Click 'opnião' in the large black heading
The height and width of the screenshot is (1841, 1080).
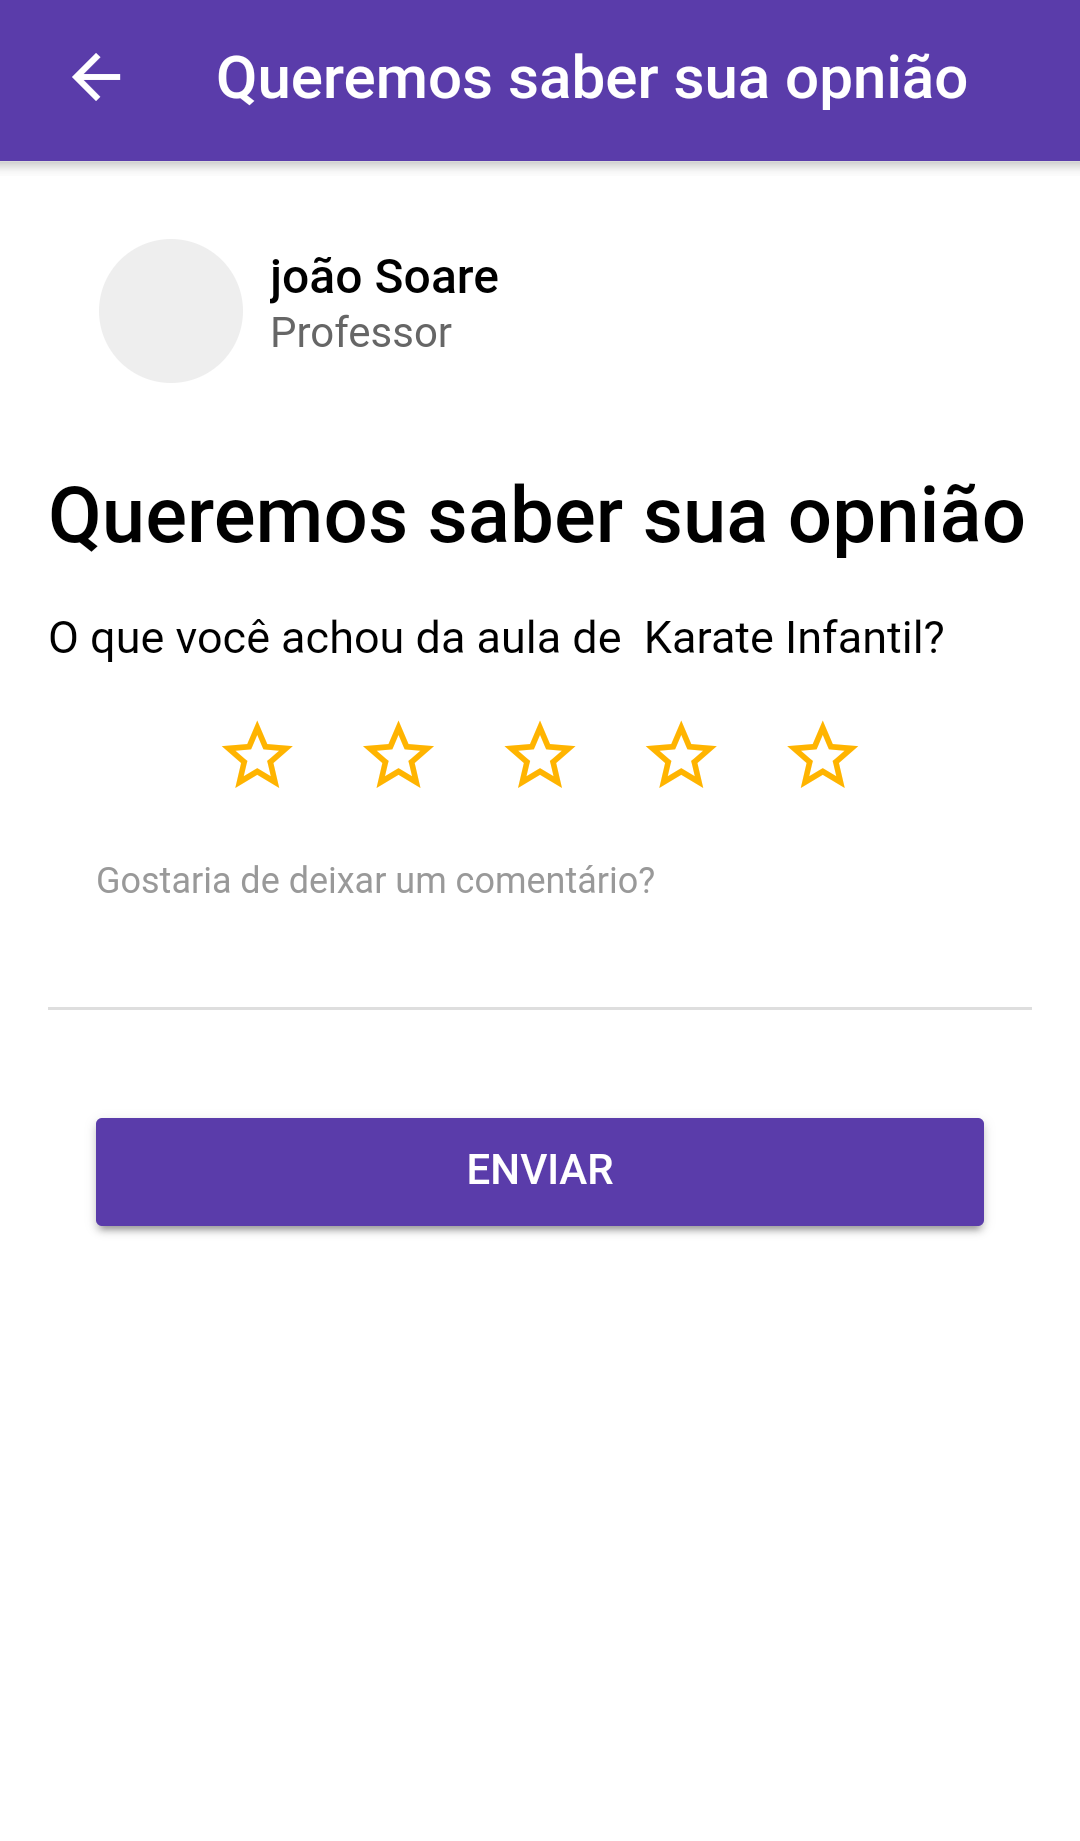(x=907, y=517)
